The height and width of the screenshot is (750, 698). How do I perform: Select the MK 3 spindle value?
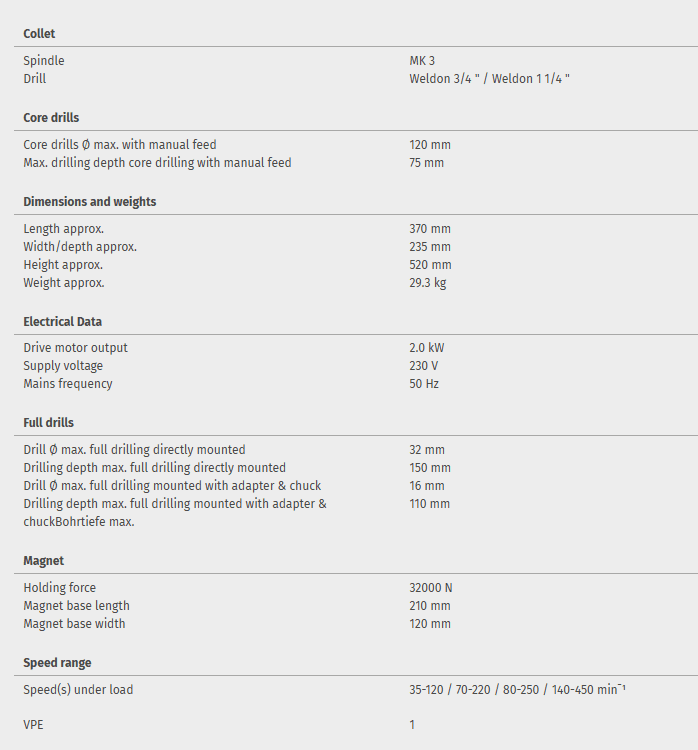422,61
